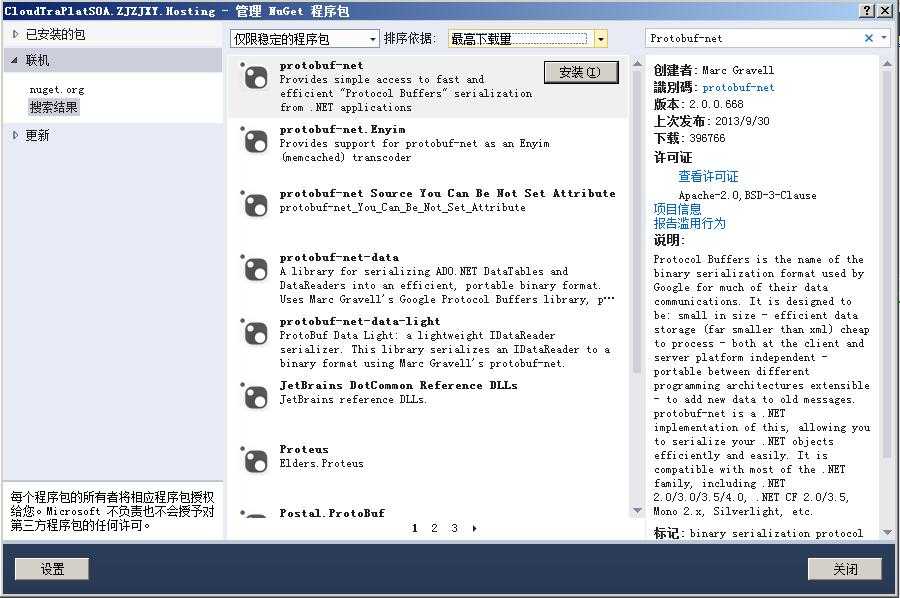The height and width of the screenshot is (598, 900).
Task: Open the 报告滥用行为 link
Action: [689, 223]
